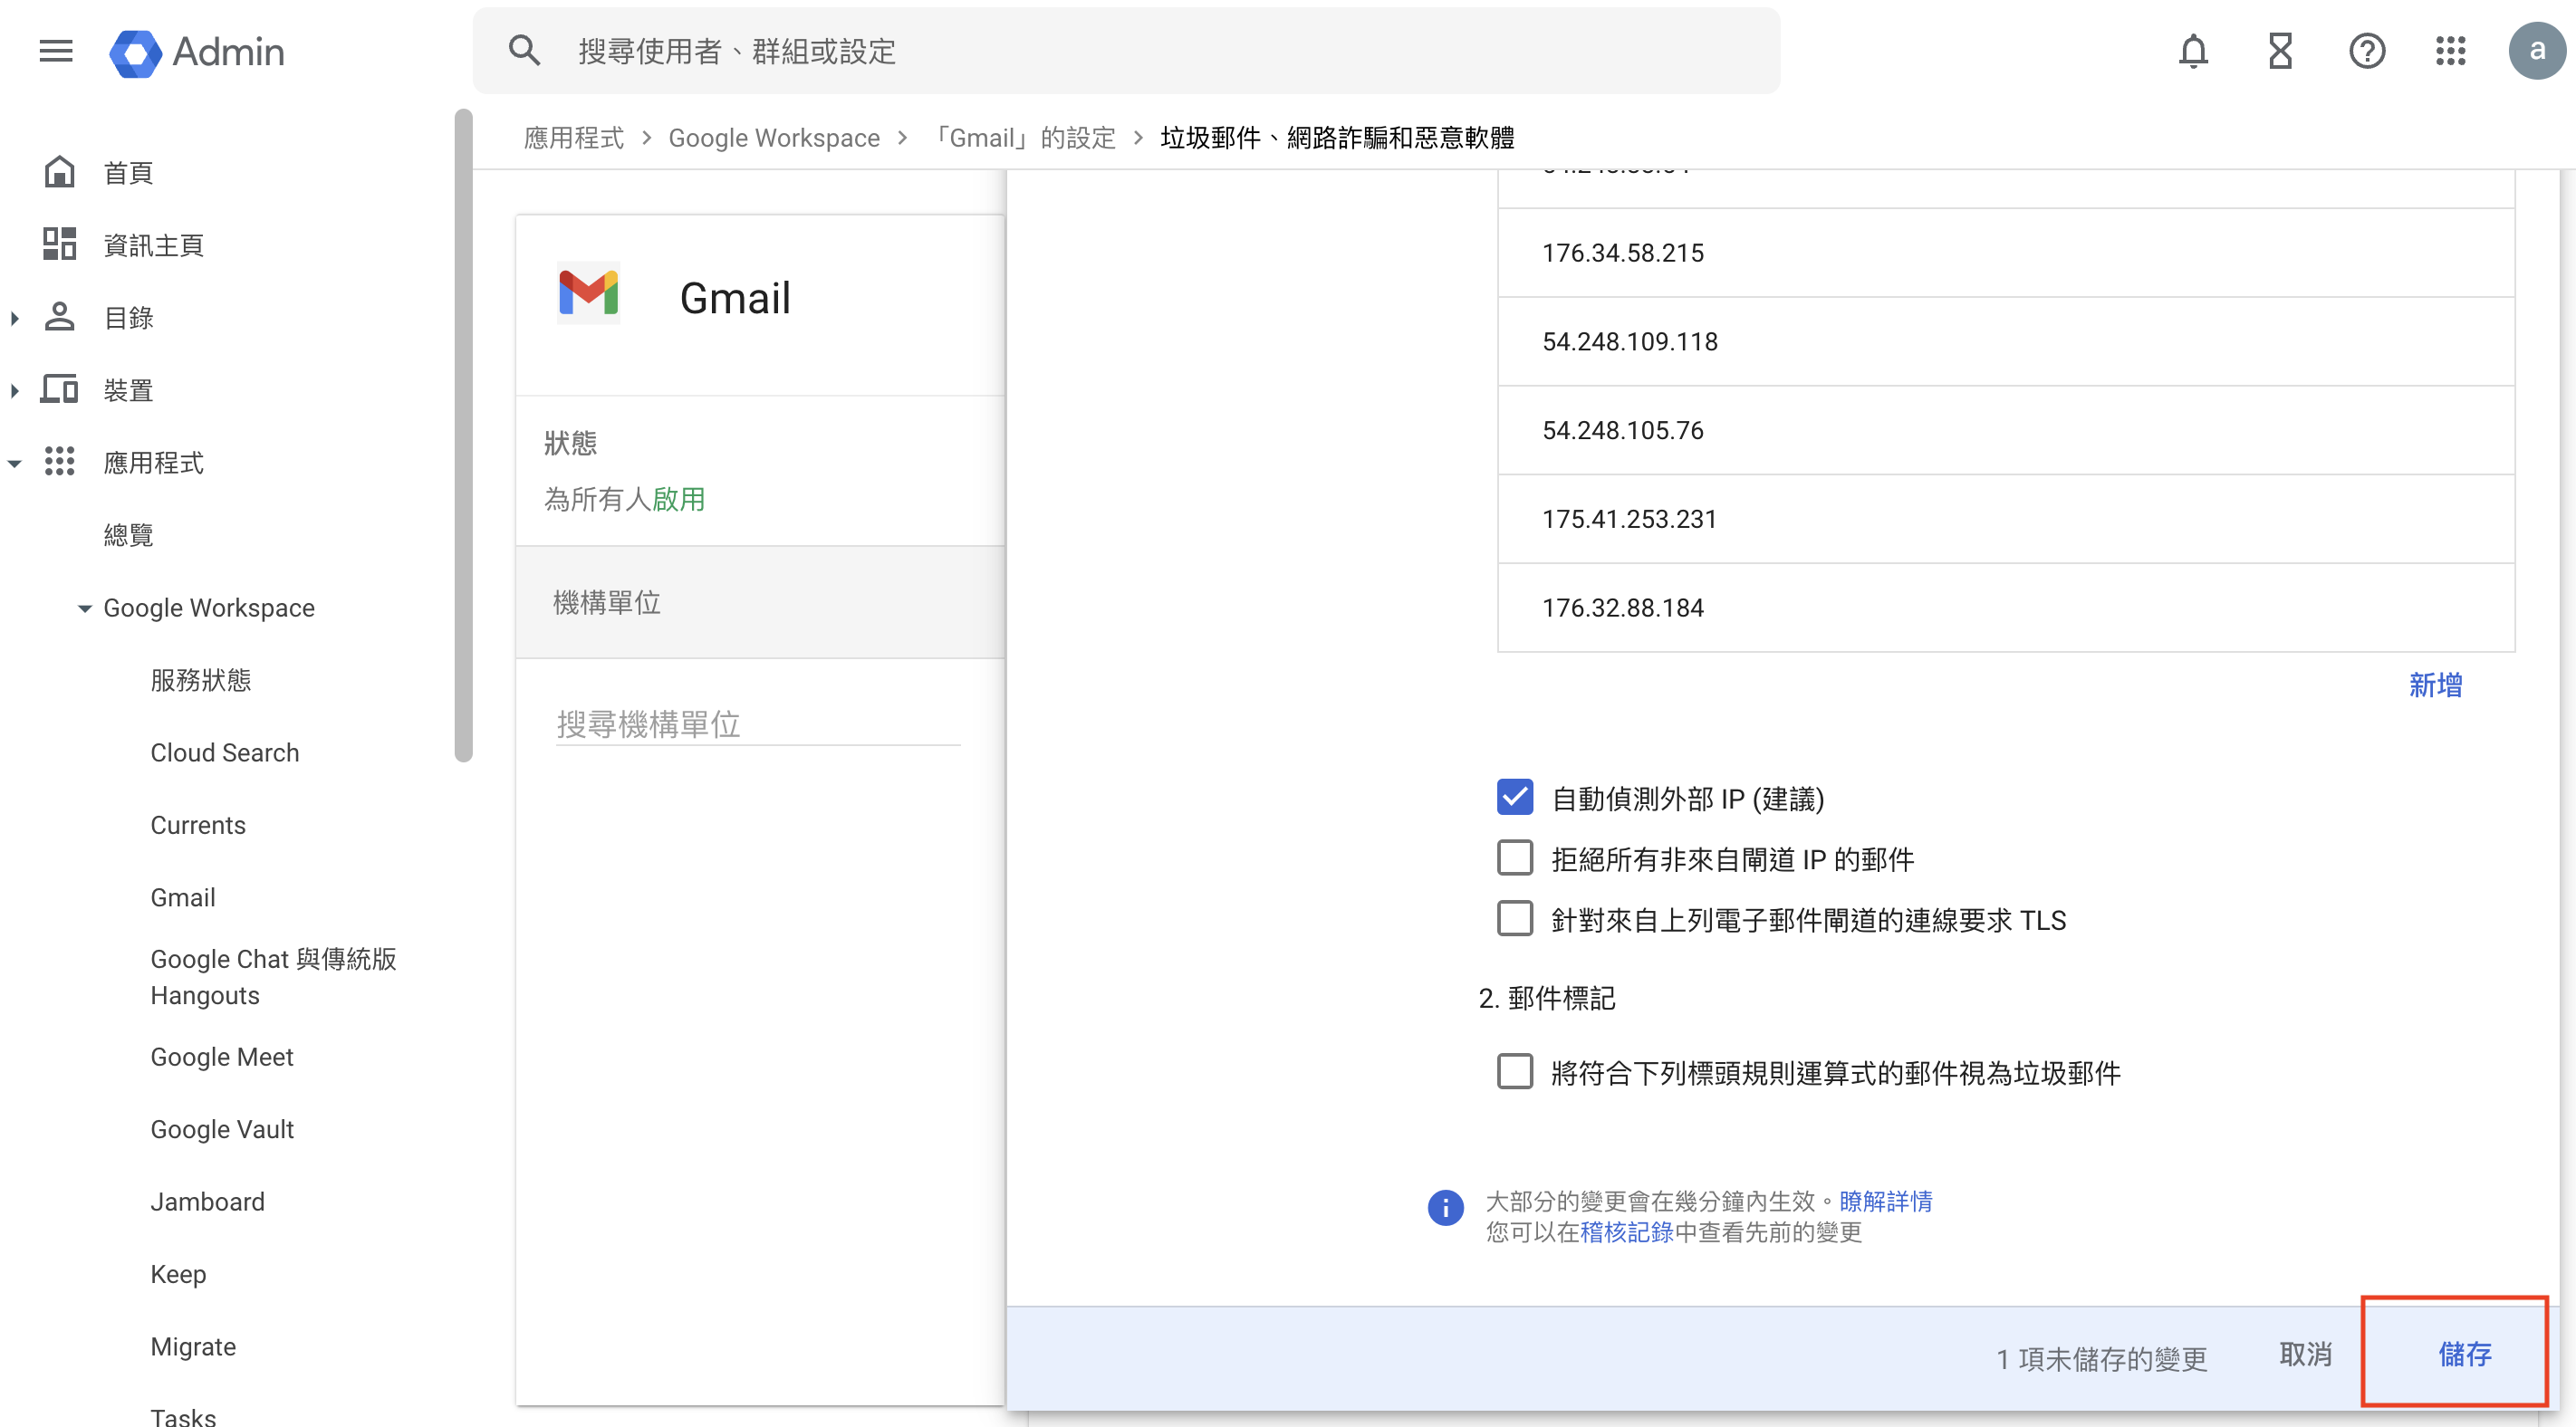Click 新增 to add a gateway IP
Screen dimensions: 2576x1427
(x=2434, y=685)
